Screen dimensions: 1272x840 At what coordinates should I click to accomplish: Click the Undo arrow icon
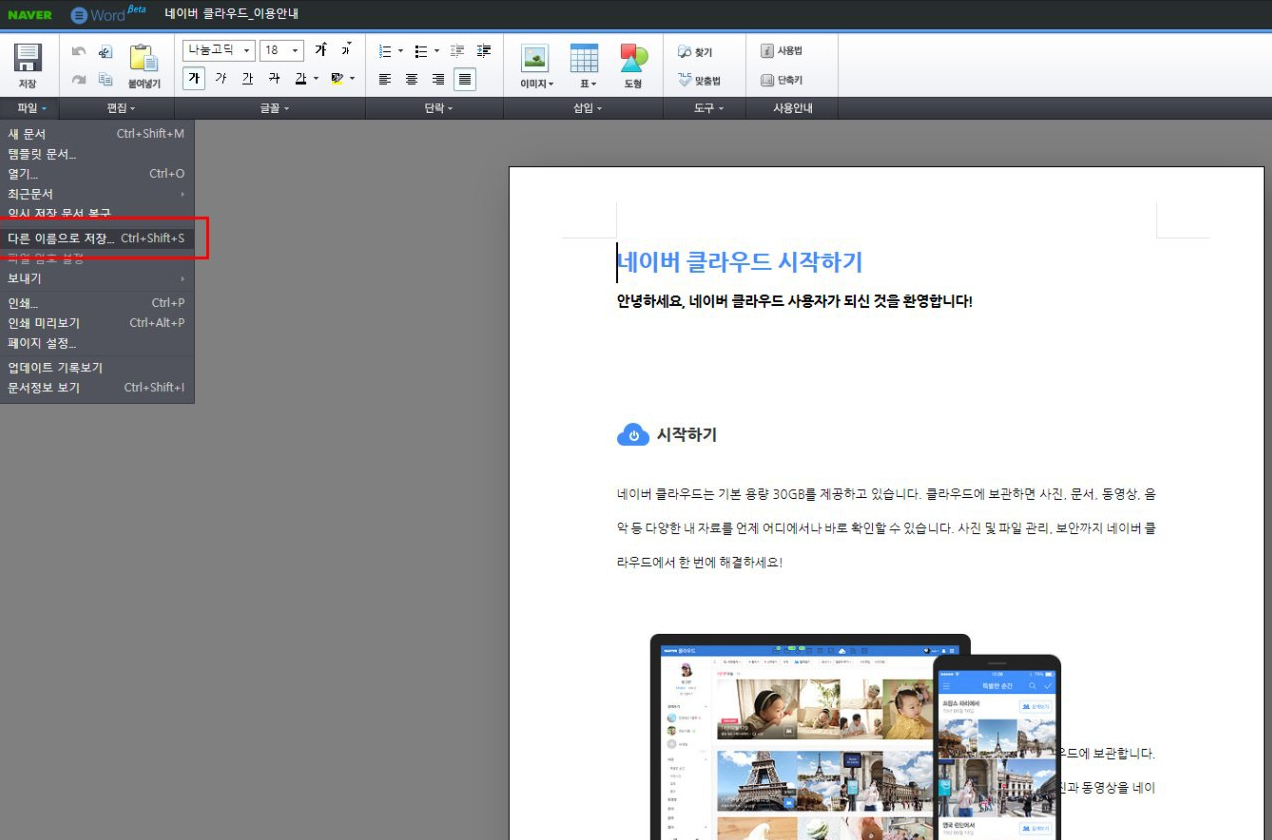(79, 52)
